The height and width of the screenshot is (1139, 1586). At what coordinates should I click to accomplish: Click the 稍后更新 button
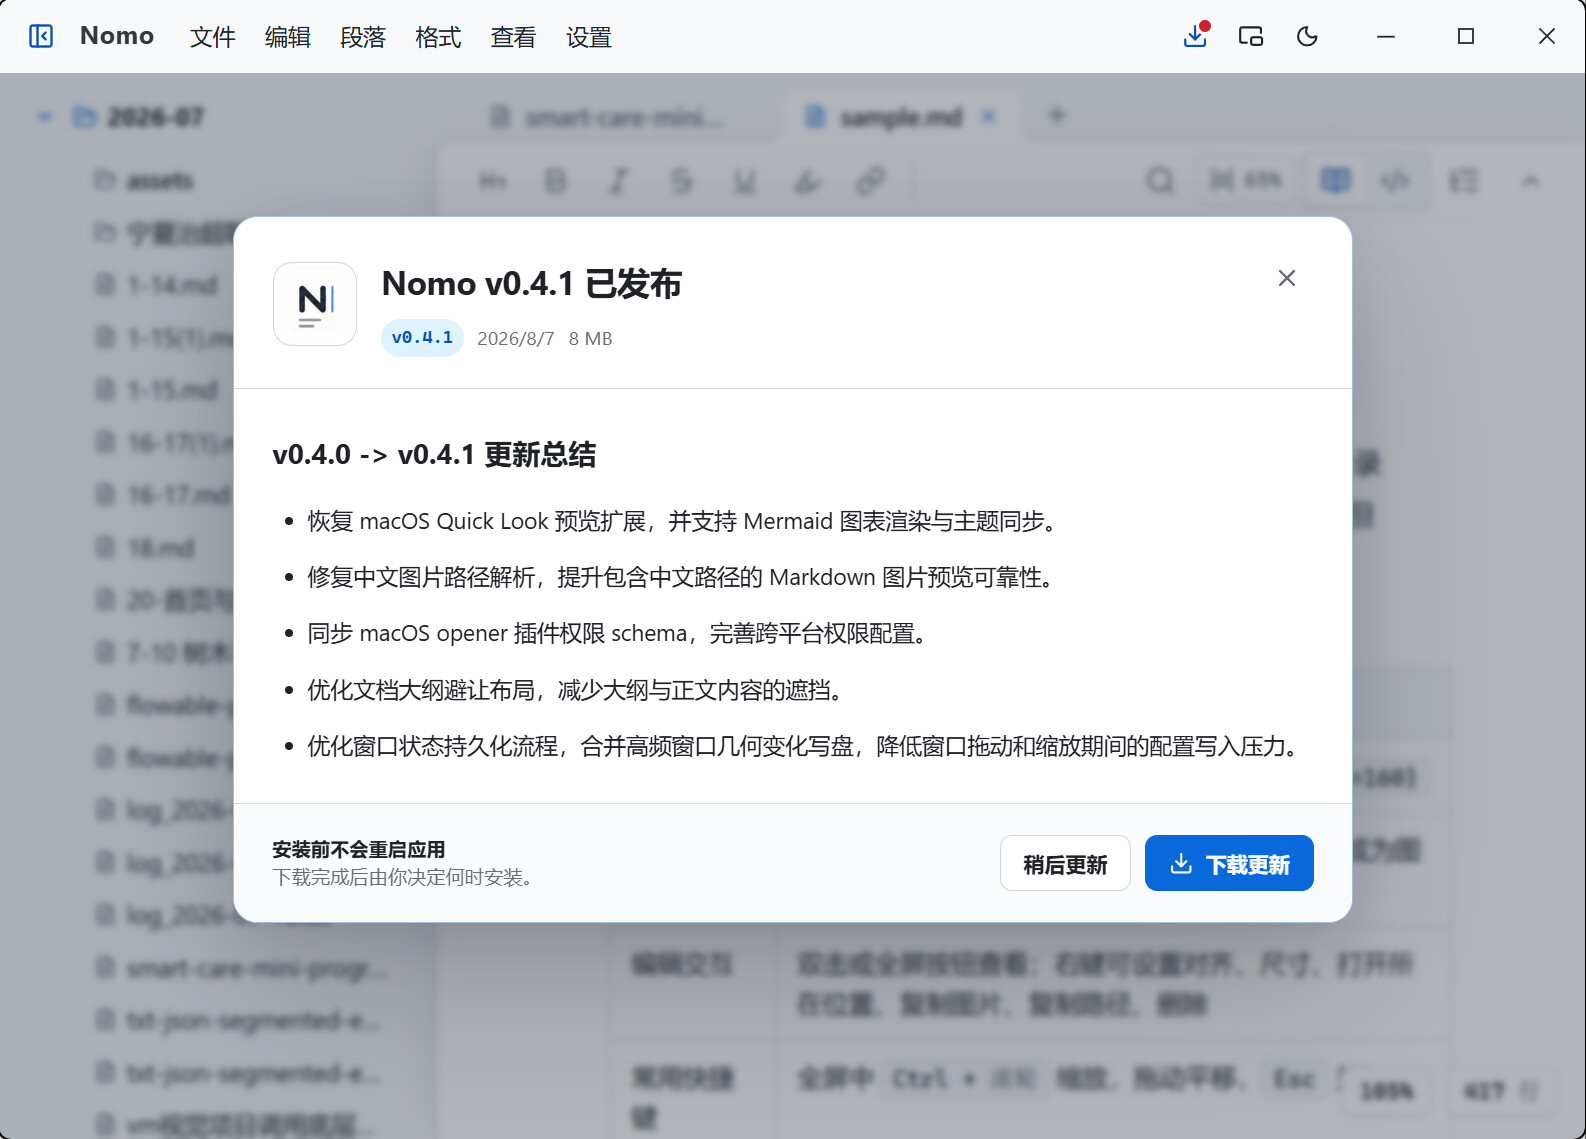coord(1065,863)
